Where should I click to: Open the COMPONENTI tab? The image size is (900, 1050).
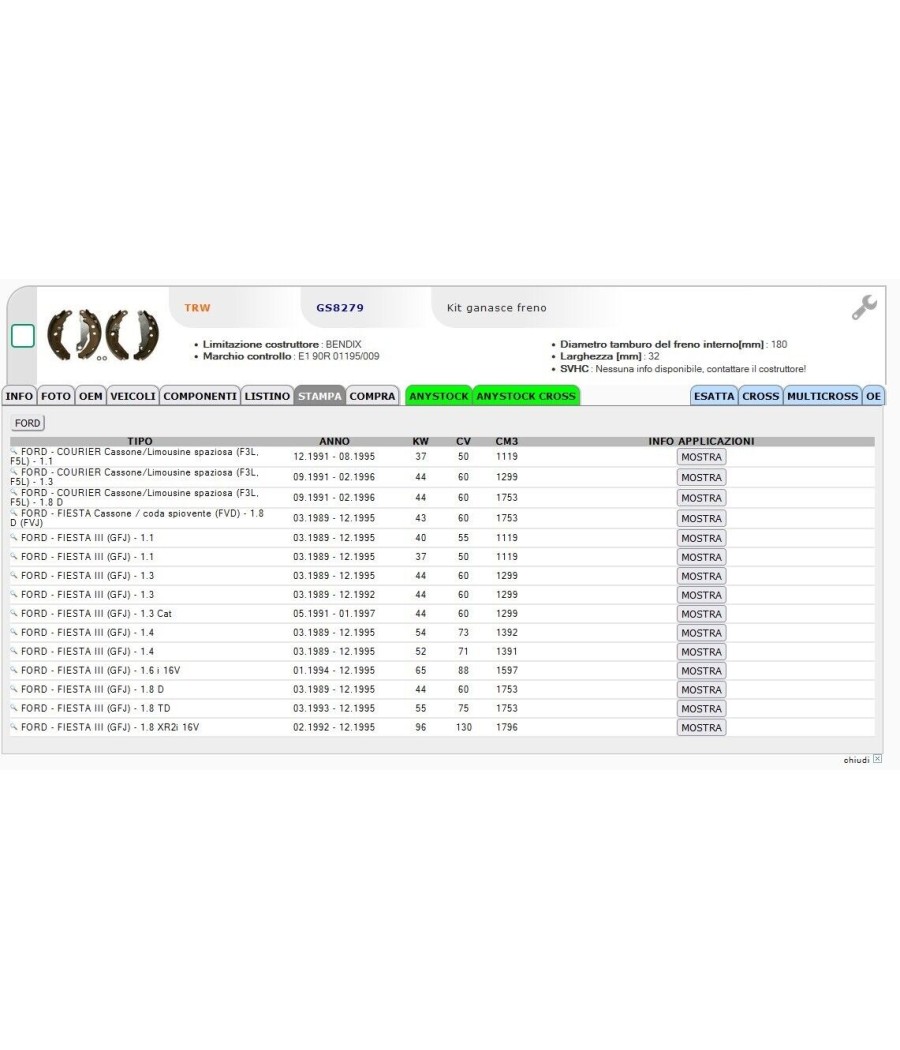click(200, 396)
